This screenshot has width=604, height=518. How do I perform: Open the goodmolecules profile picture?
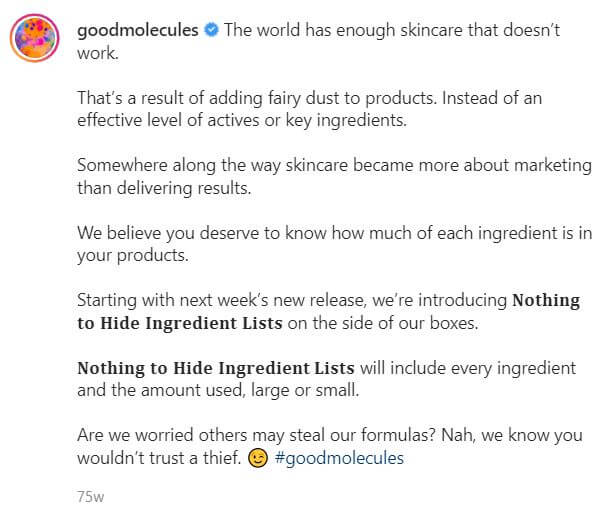(35, 38)
